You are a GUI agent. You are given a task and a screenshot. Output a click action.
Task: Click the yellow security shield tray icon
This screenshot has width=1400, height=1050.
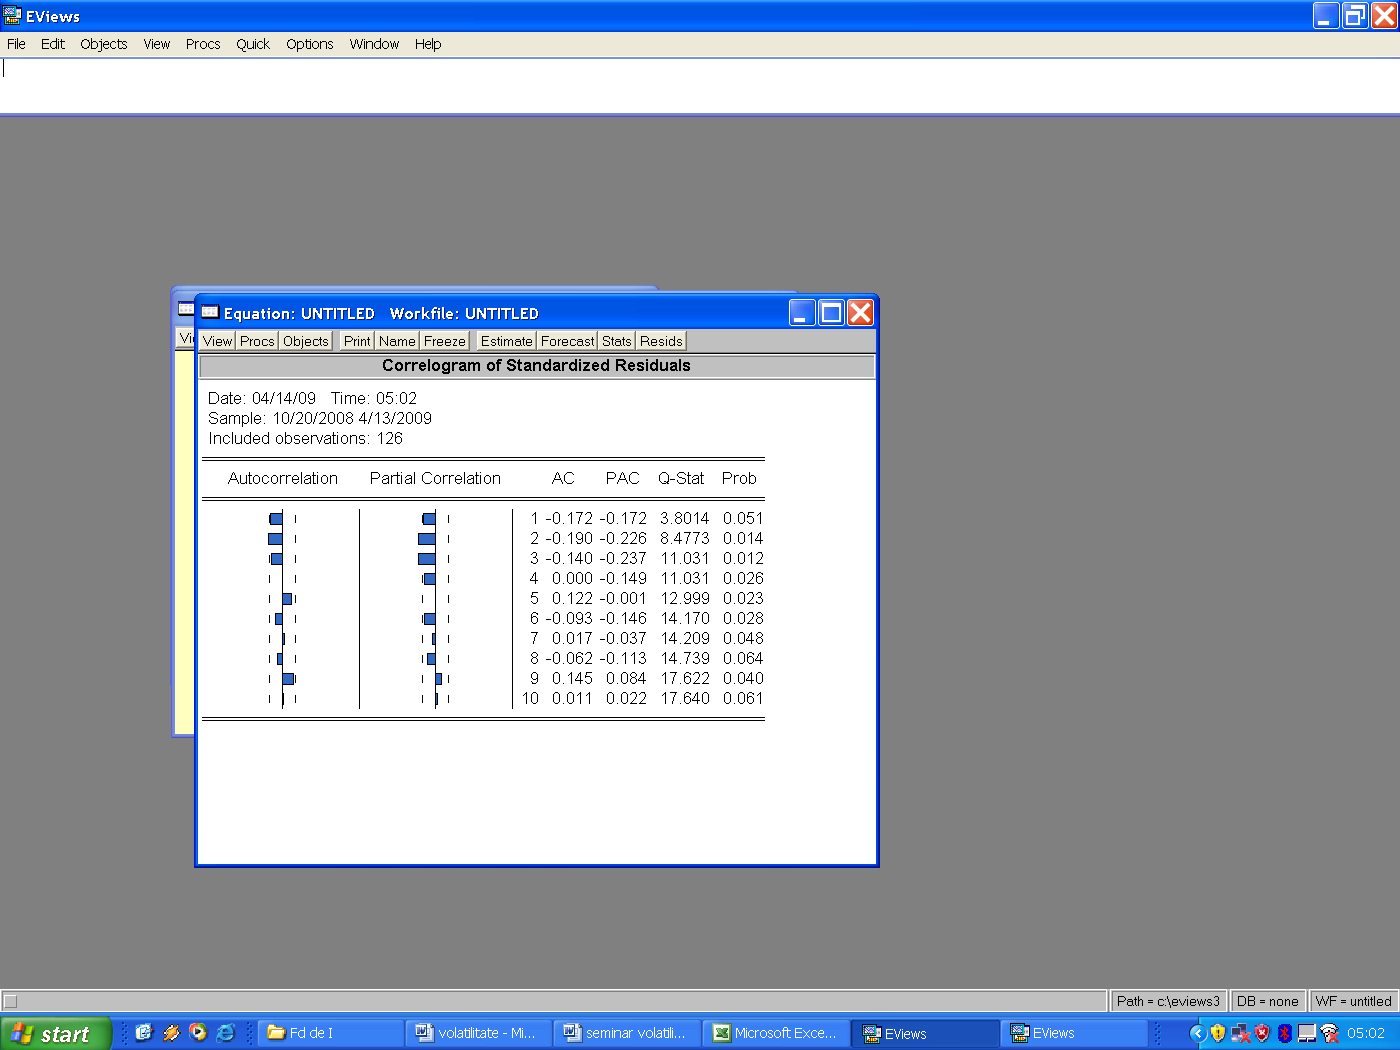(x=1218, y=1033)
